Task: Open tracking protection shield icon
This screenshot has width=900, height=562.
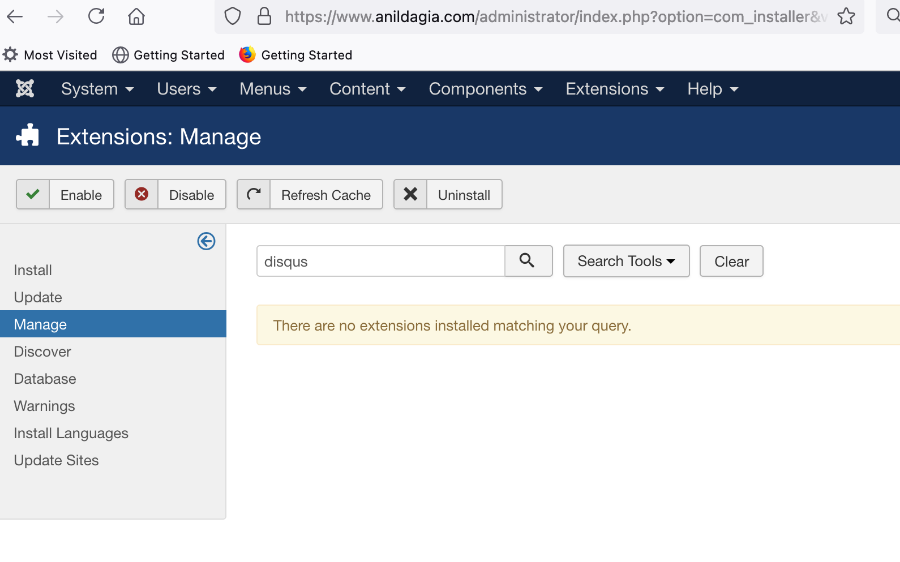Action: tap(232, 16)
